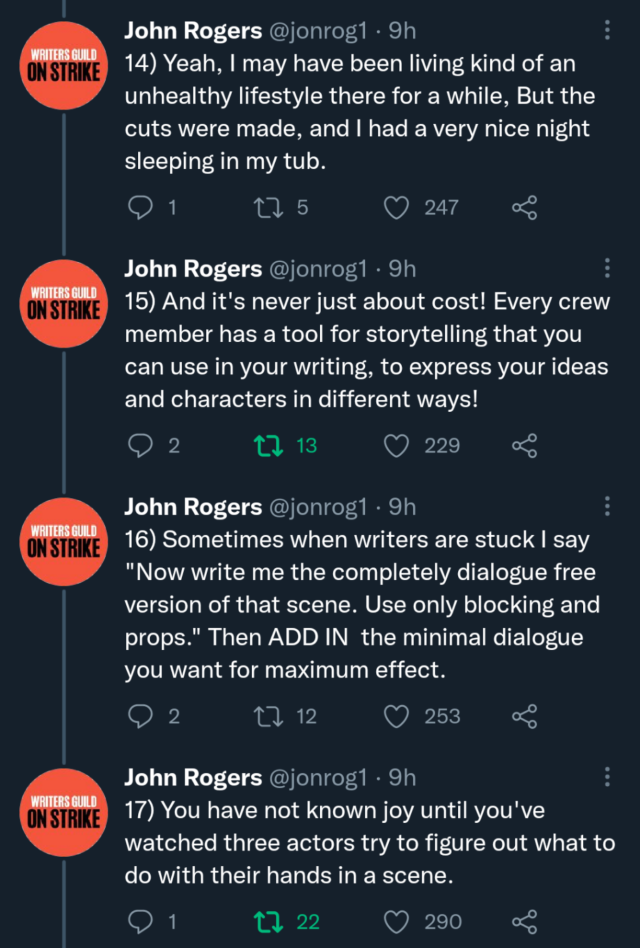
Task: Share tweet 15 about storytelling tools
Action: point(524,446)
